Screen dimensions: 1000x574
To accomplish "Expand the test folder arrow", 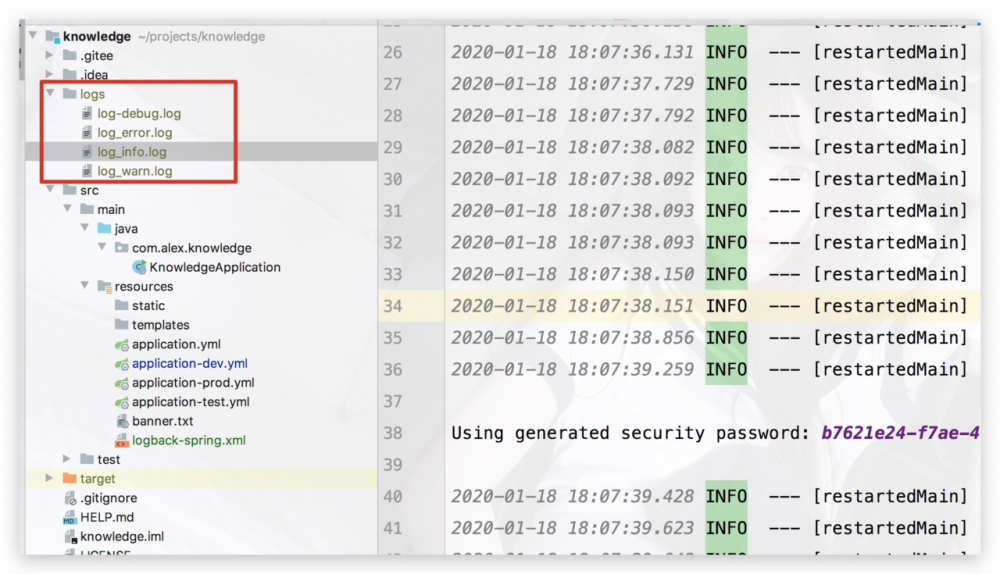I will click(67, 459).
